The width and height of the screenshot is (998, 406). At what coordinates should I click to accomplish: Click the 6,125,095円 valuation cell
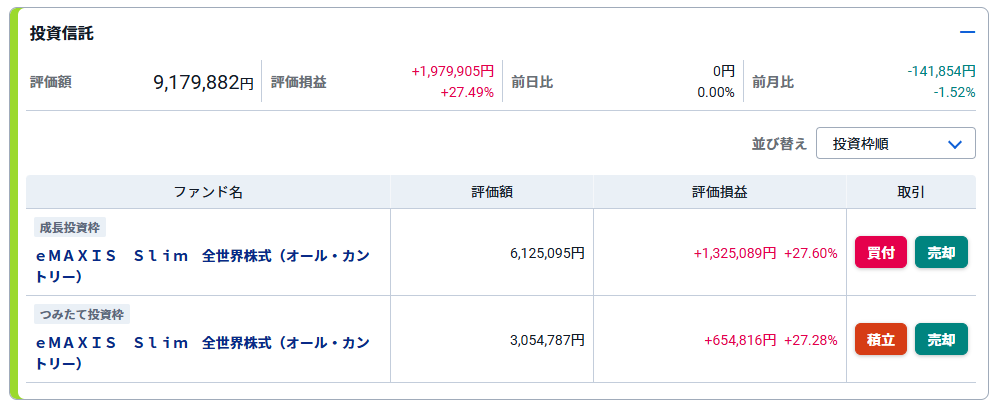click(x=546, y=253)
